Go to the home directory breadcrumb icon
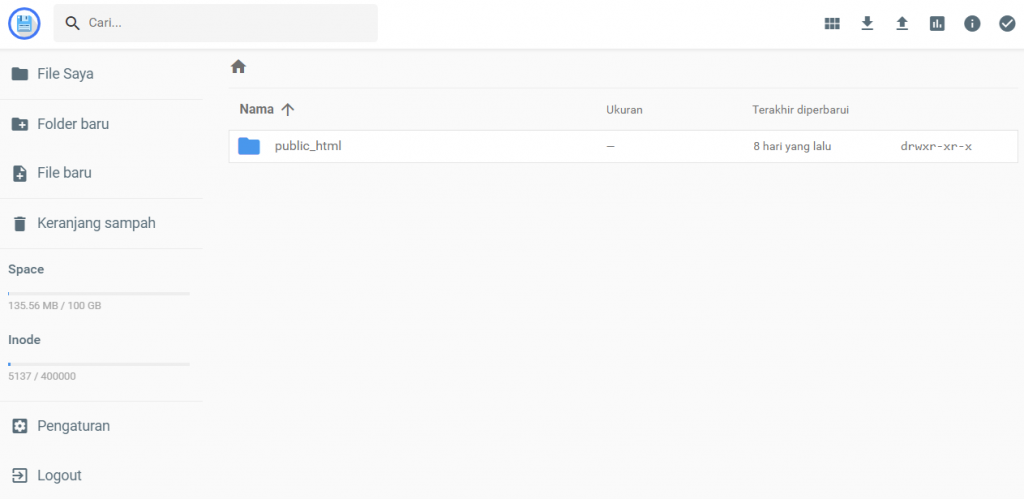Screen dimensions: 1024x499 tap(238, 67)
